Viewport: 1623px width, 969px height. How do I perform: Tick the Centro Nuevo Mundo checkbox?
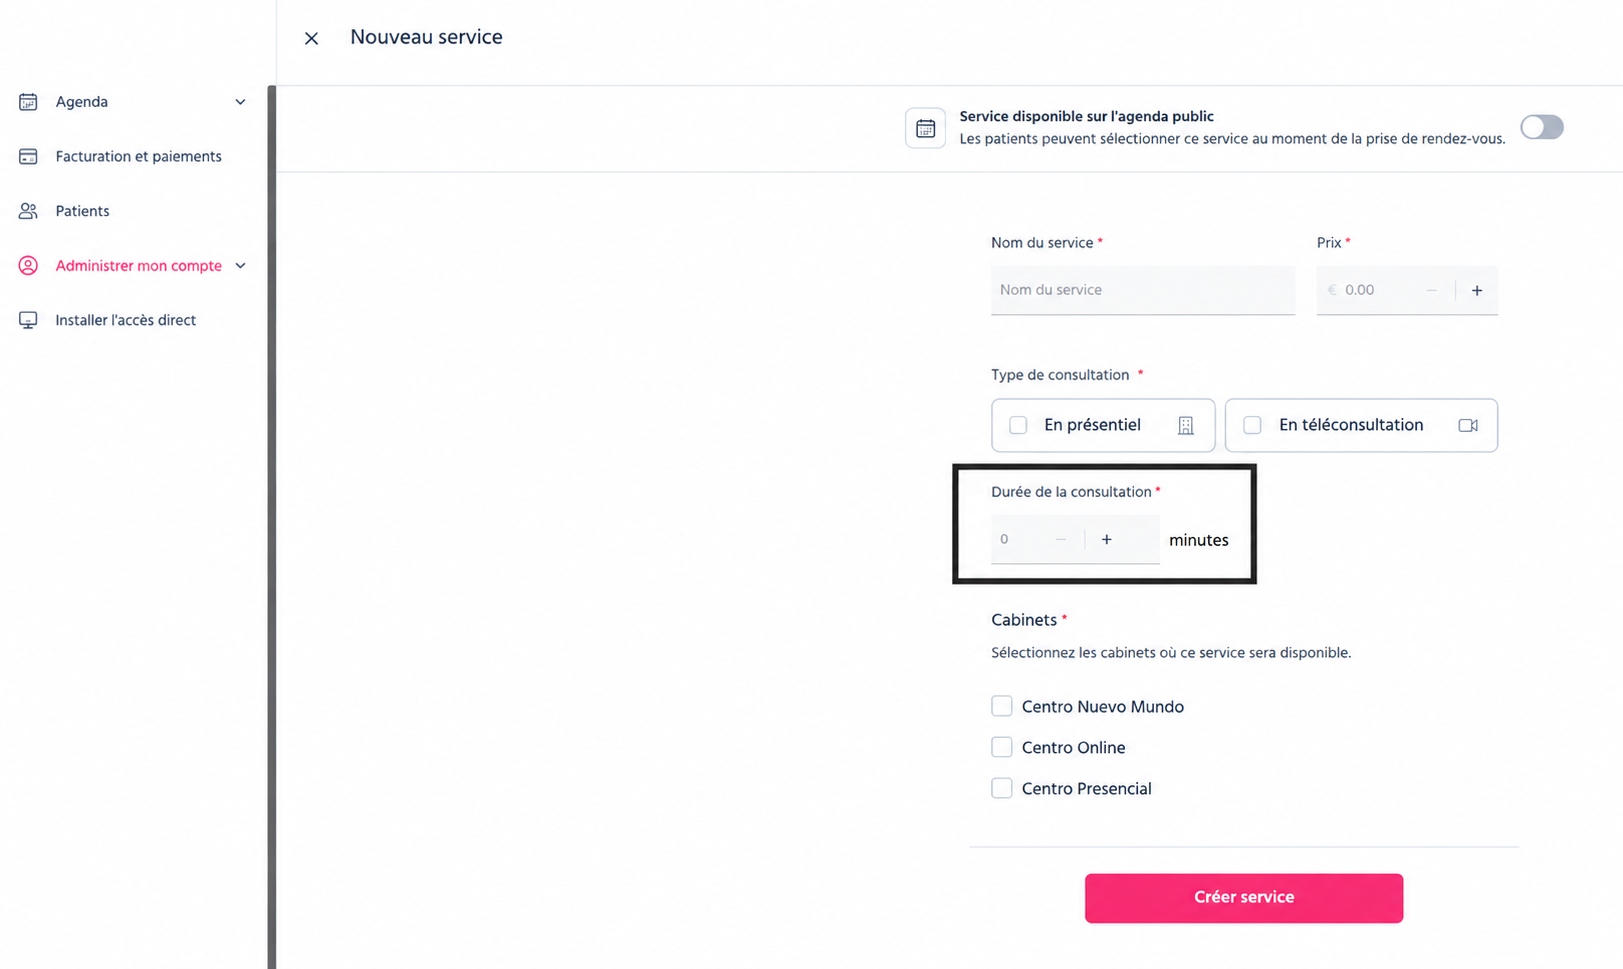pyautogui.click(x=1001, y=706)
